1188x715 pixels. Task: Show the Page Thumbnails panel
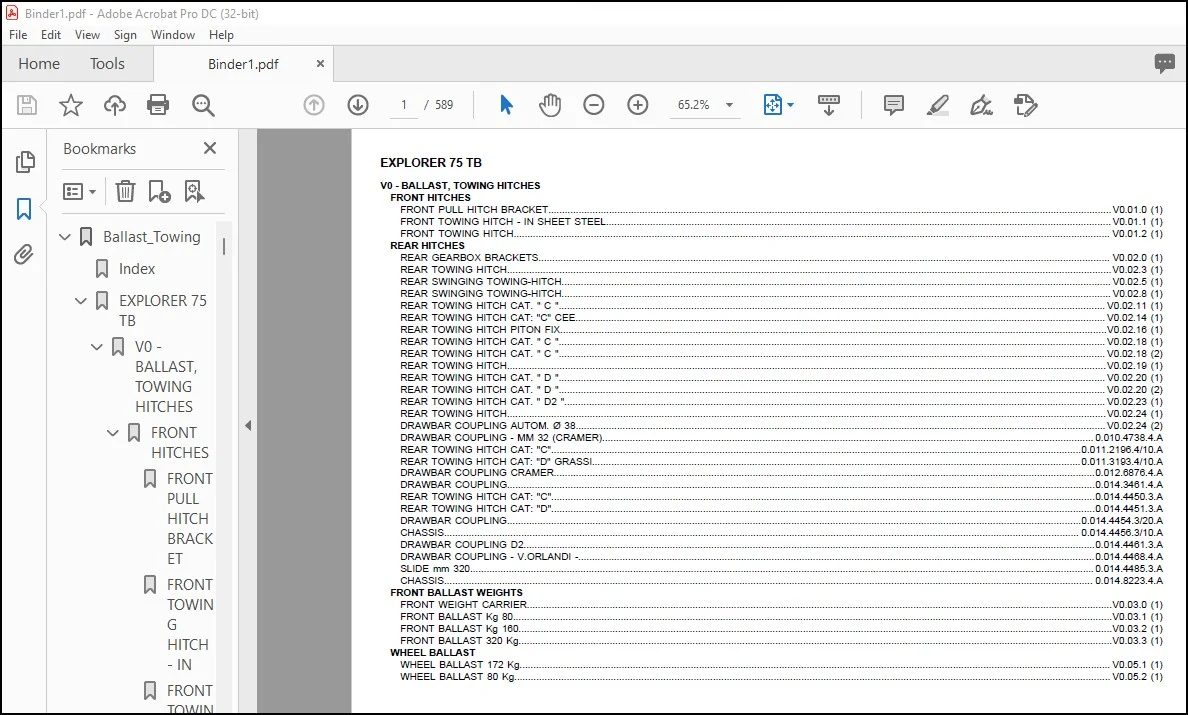point(25,161)
